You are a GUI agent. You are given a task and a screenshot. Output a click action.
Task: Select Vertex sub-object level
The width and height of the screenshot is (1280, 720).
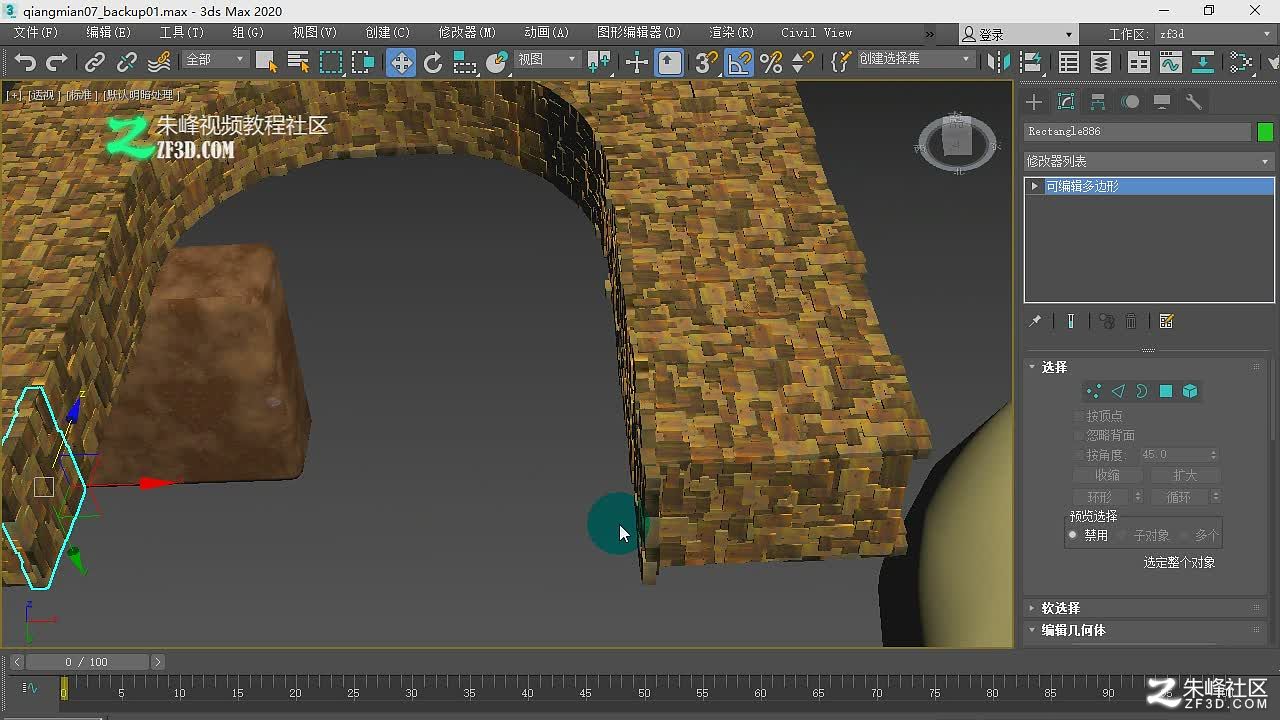coord(1094,391)
